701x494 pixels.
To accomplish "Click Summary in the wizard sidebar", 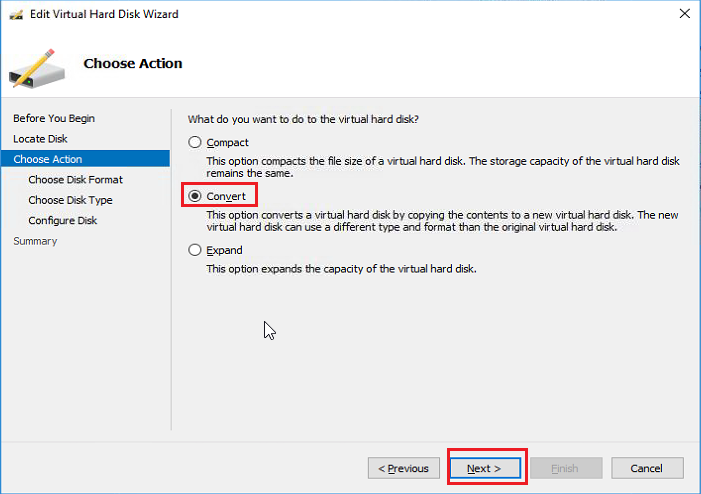I will [35, 241].
